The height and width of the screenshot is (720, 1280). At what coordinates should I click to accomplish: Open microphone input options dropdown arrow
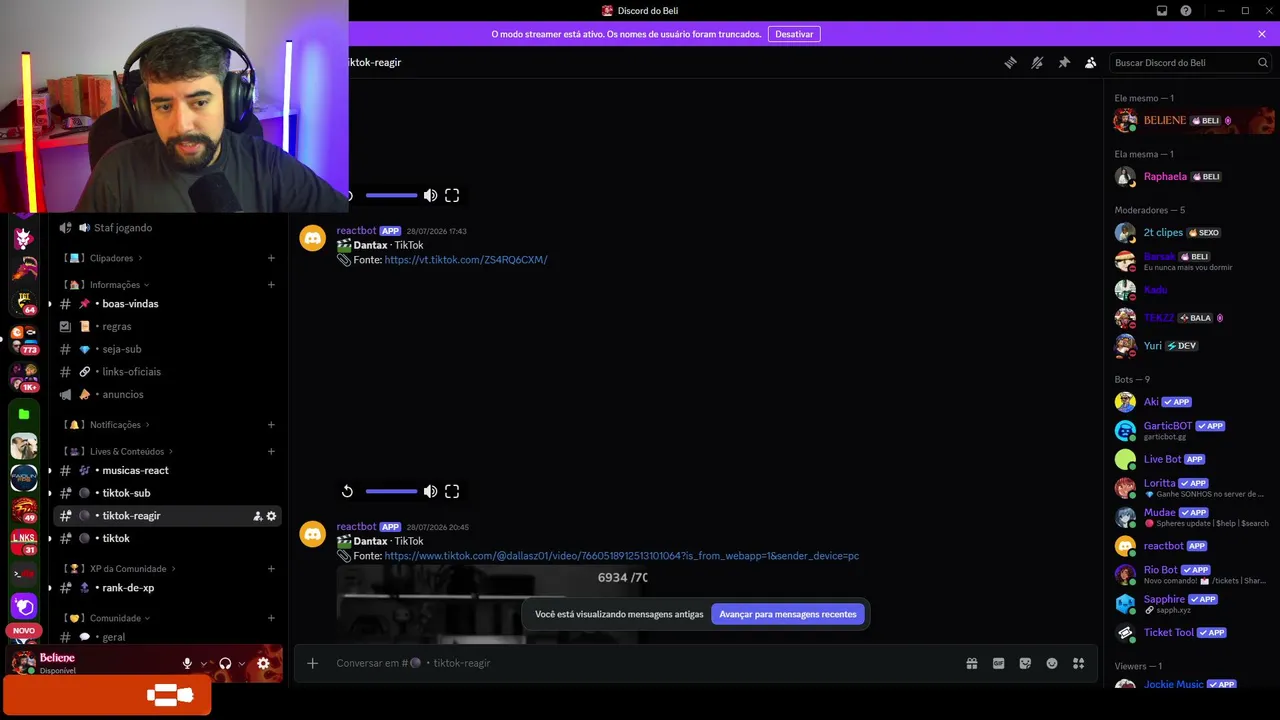204,663
